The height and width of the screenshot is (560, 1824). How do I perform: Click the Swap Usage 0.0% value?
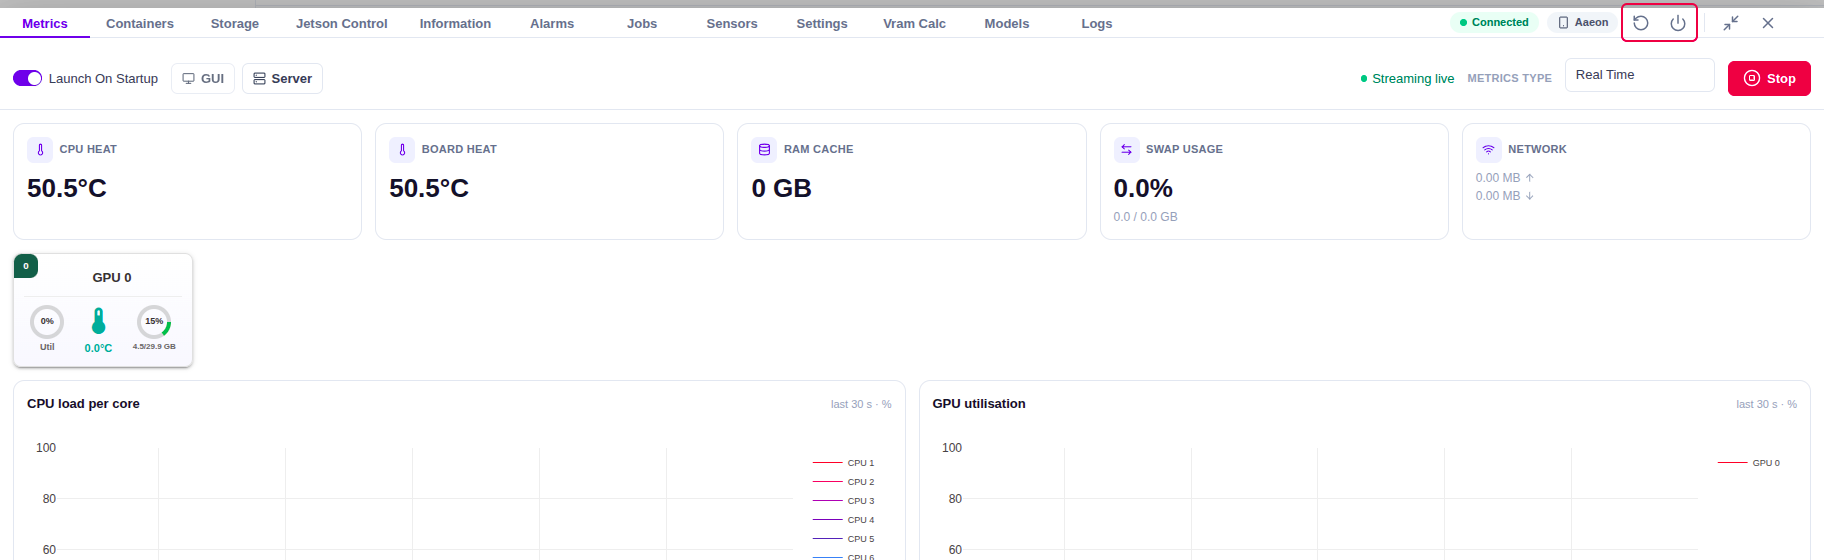1143,188
